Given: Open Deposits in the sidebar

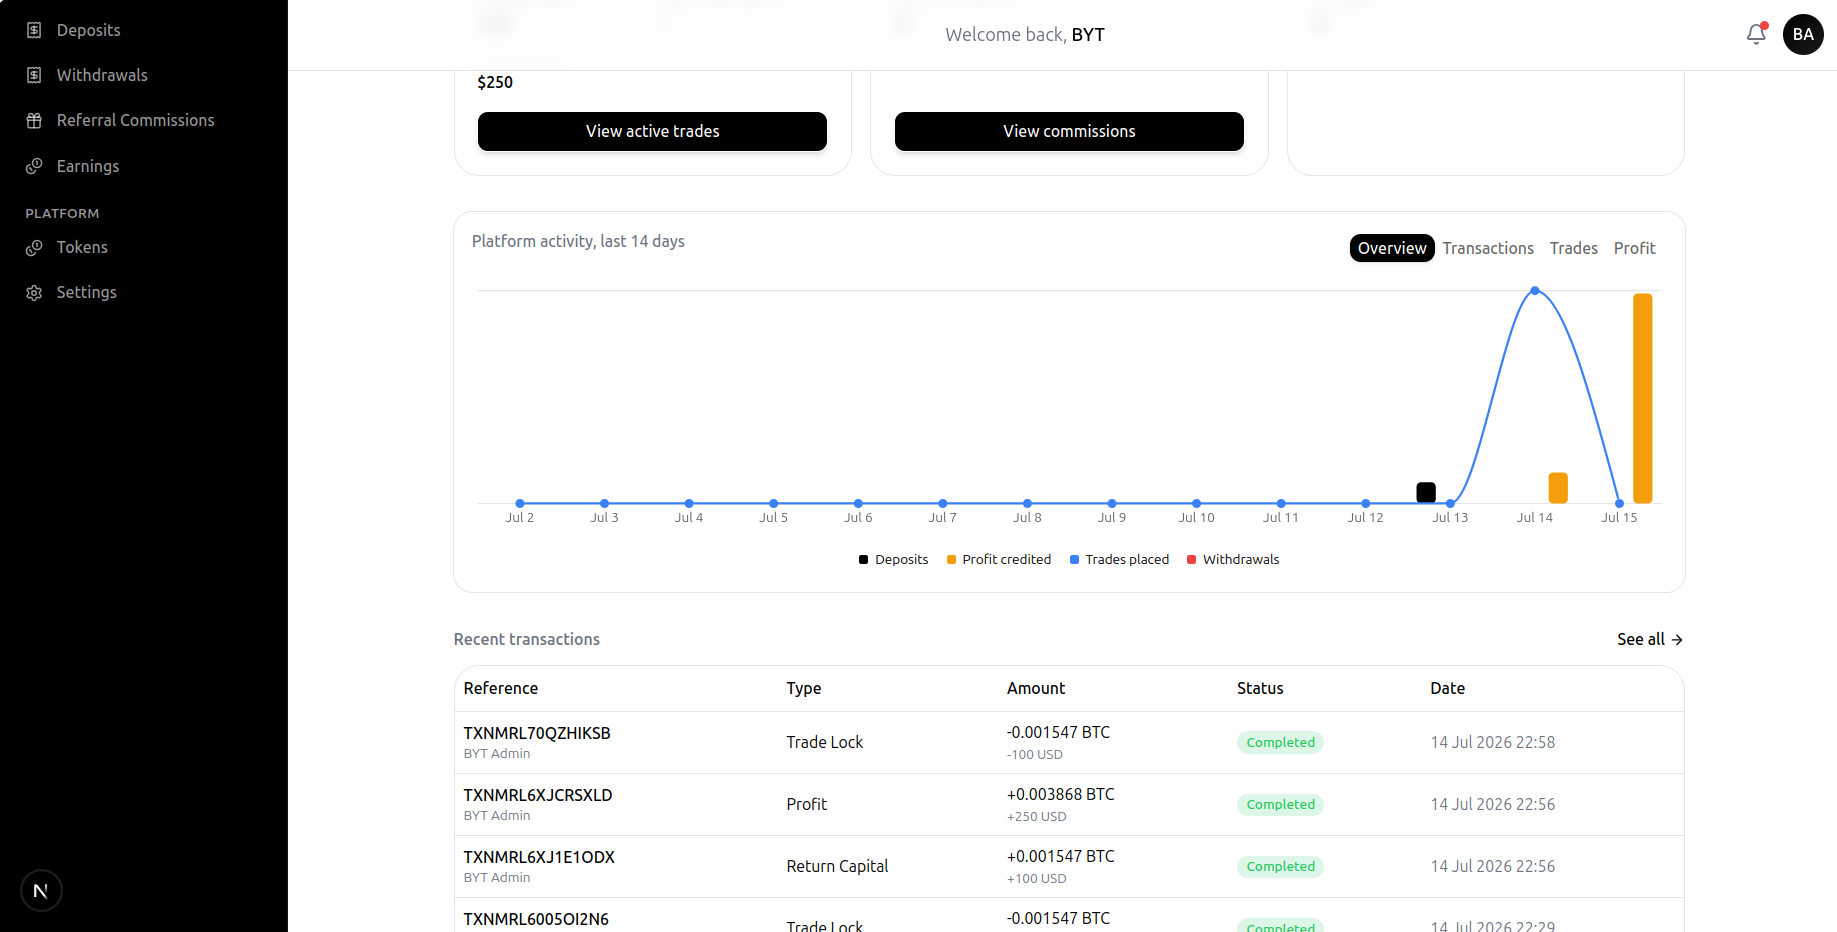Looking at the screenshot, I should (x=88, y=30).
